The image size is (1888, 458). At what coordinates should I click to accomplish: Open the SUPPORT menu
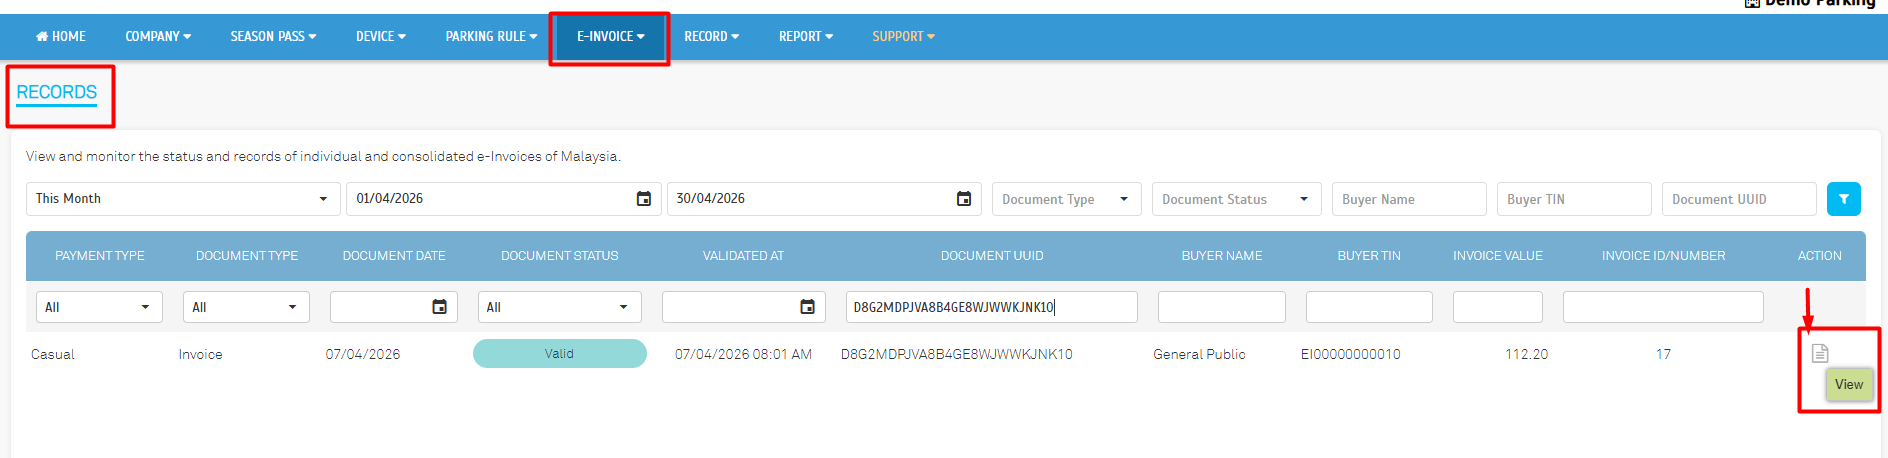(903, 37)
